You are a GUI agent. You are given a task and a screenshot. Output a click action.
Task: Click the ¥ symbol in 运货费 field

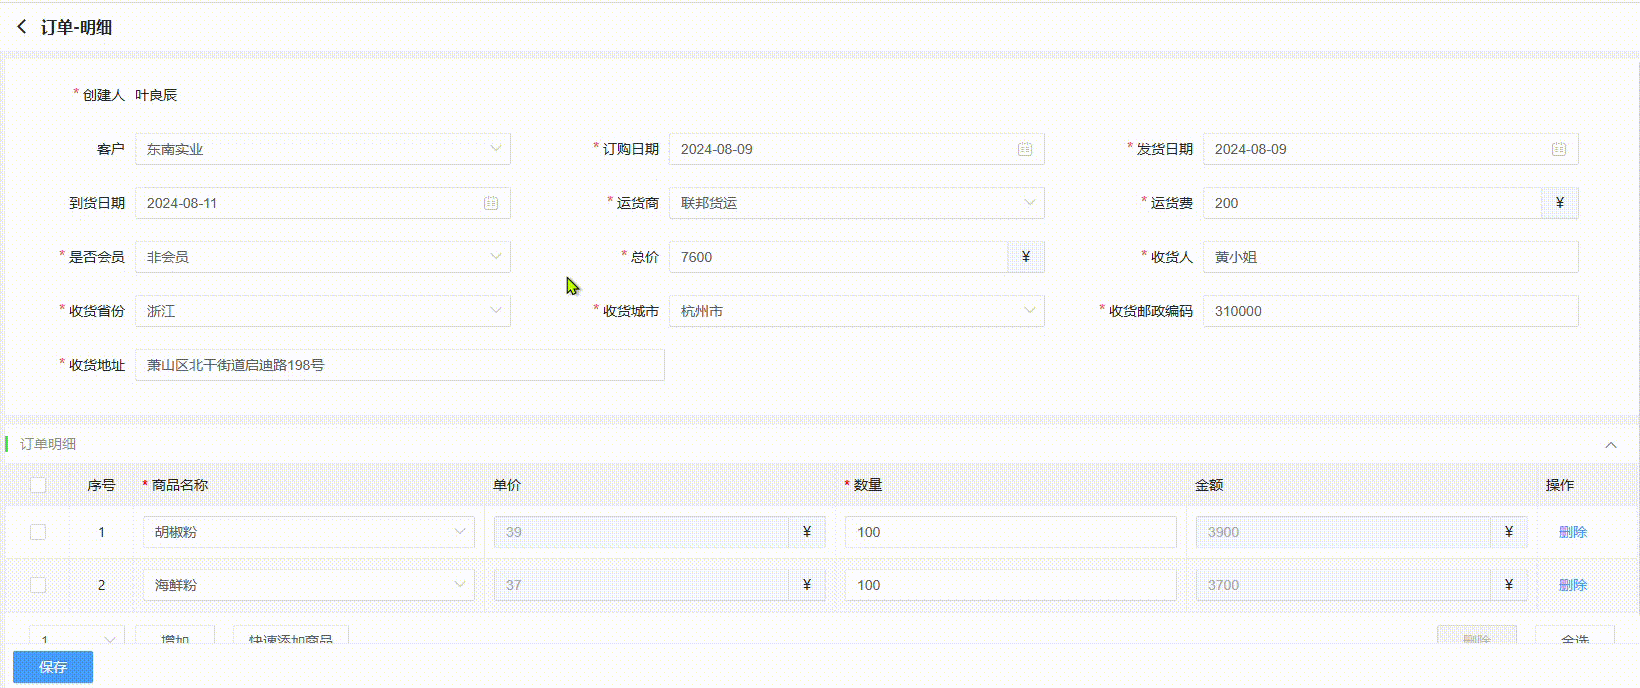(x=1559, y=203)
